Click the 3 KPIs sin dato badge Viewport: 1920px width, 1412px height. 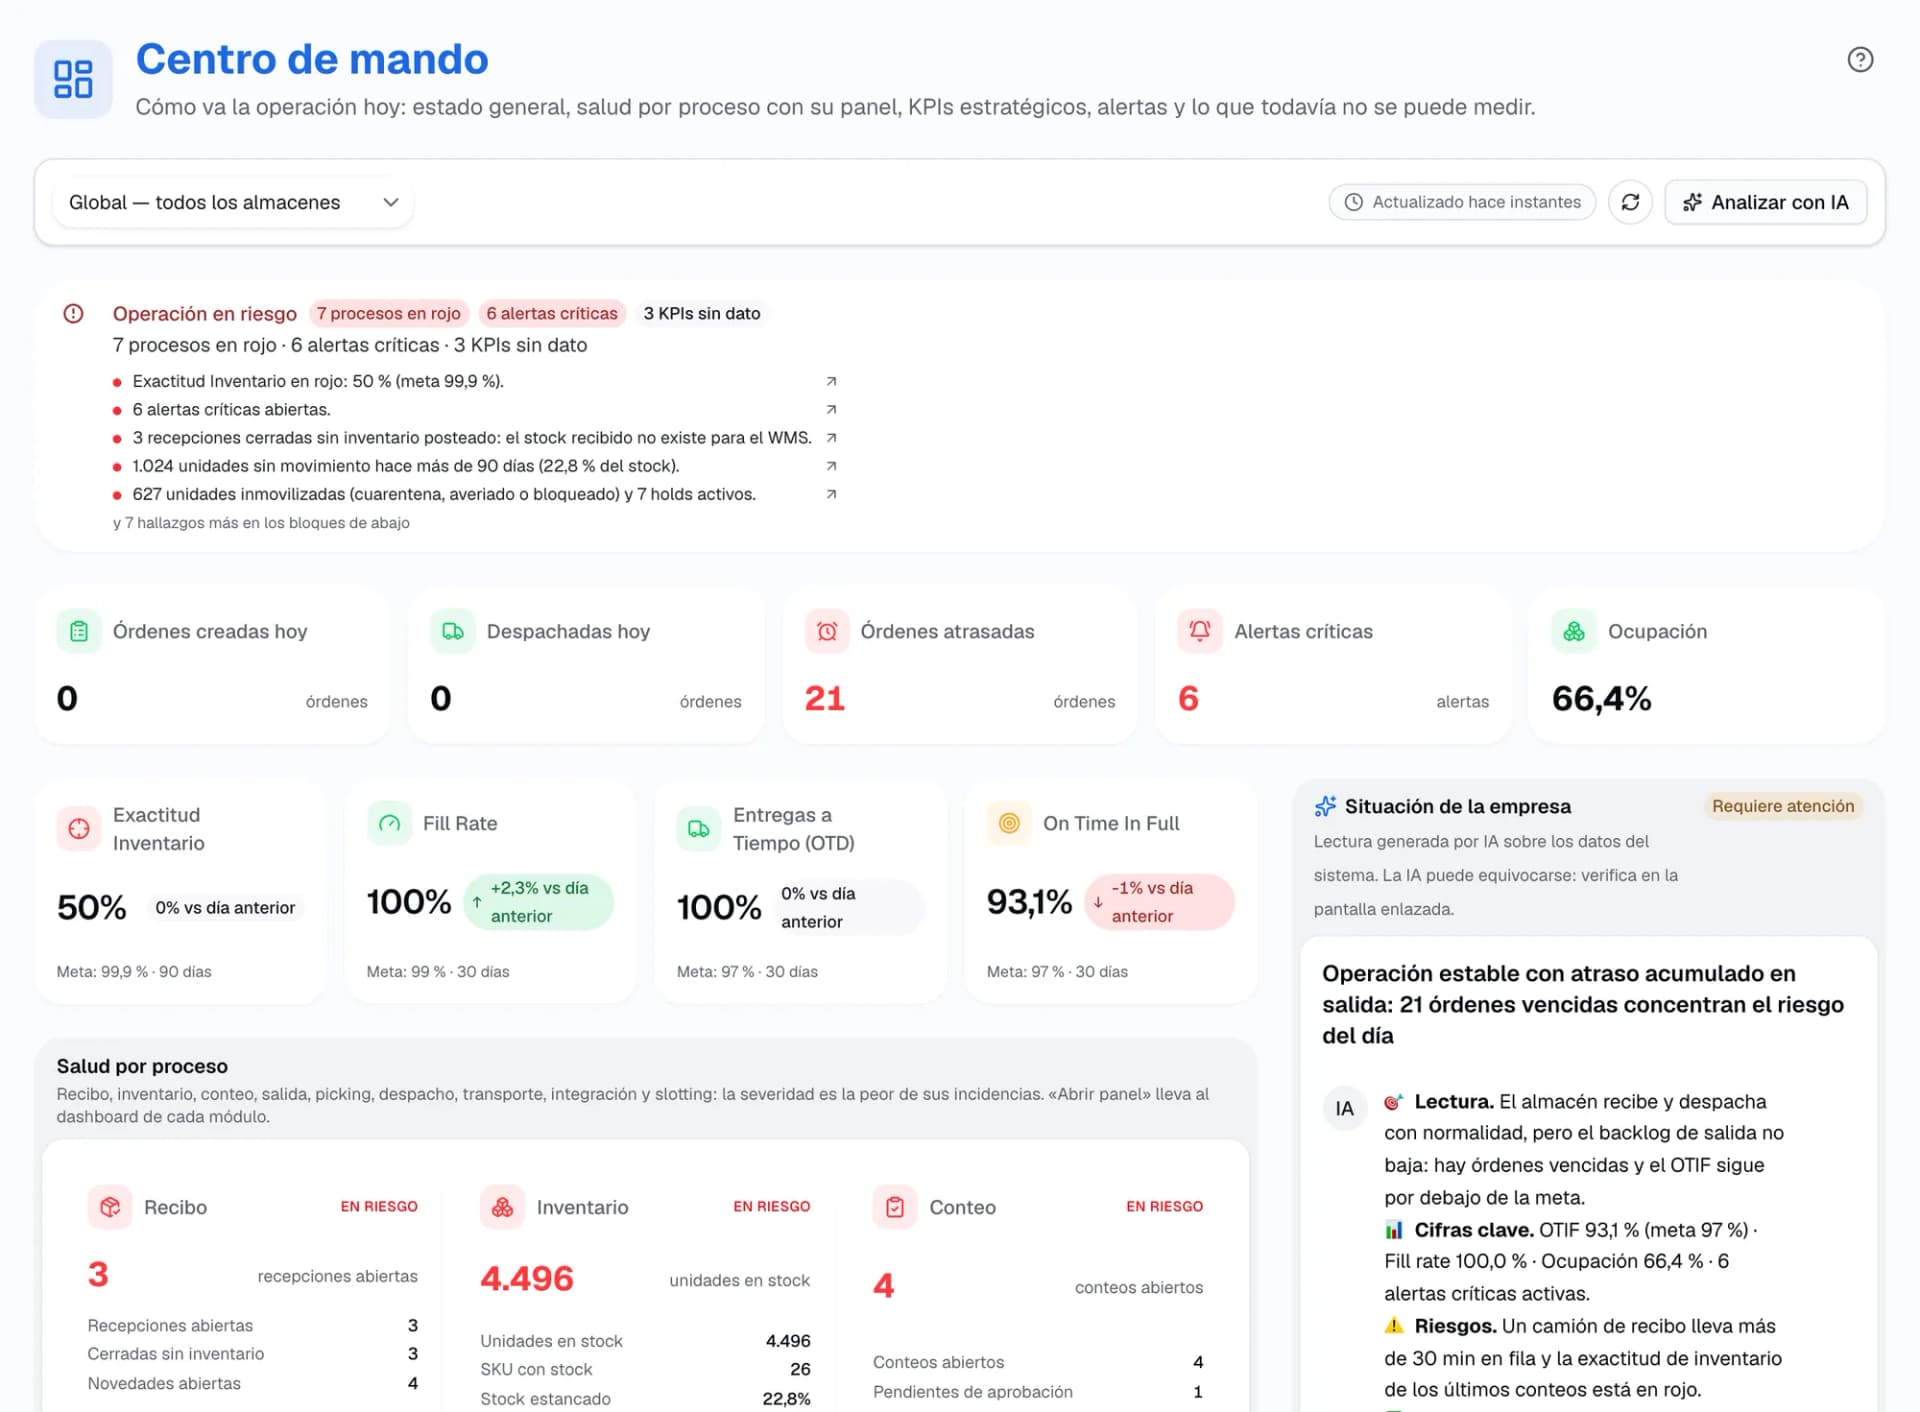702,314
